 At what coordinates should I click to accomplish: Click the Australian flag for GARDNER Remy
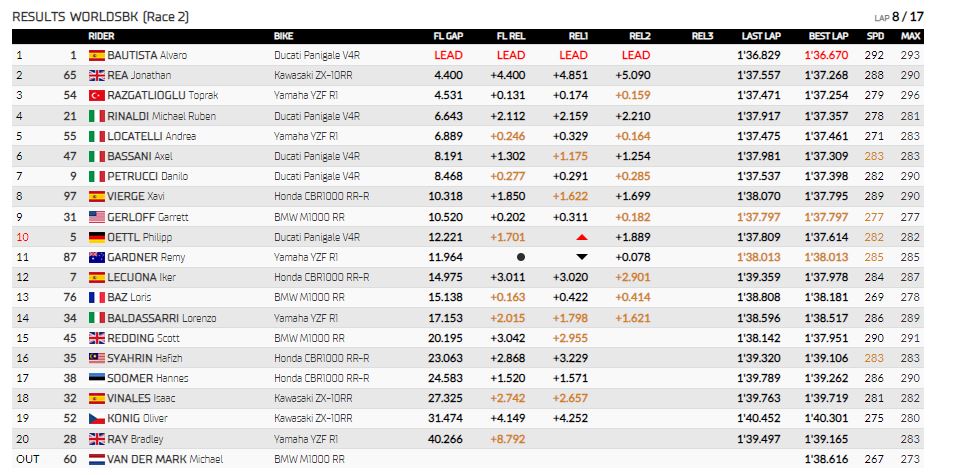tap(97, 257)
